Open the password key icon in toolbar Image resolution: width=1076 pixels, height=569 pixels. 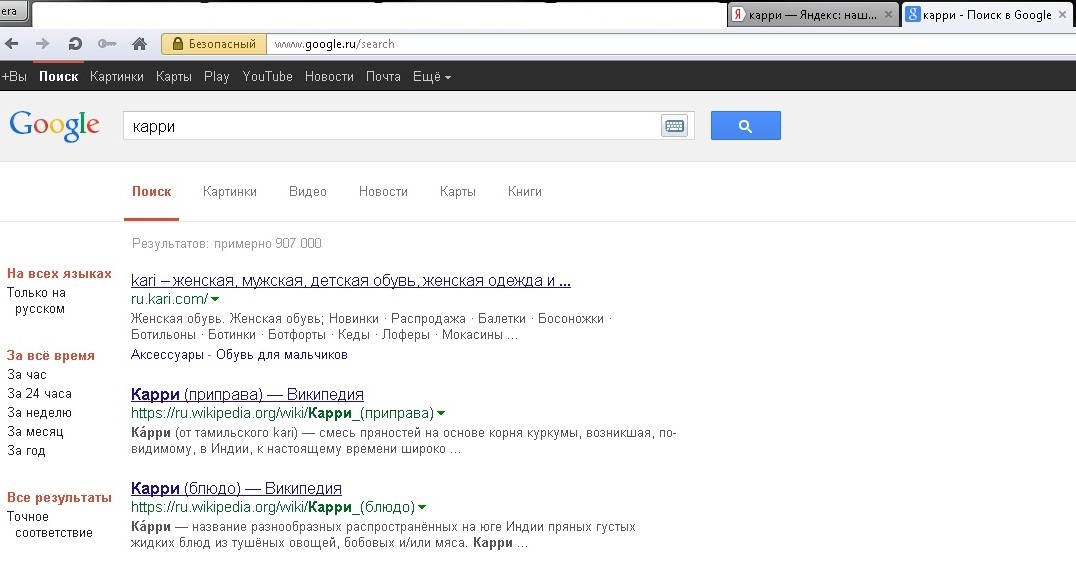[106, 44]
